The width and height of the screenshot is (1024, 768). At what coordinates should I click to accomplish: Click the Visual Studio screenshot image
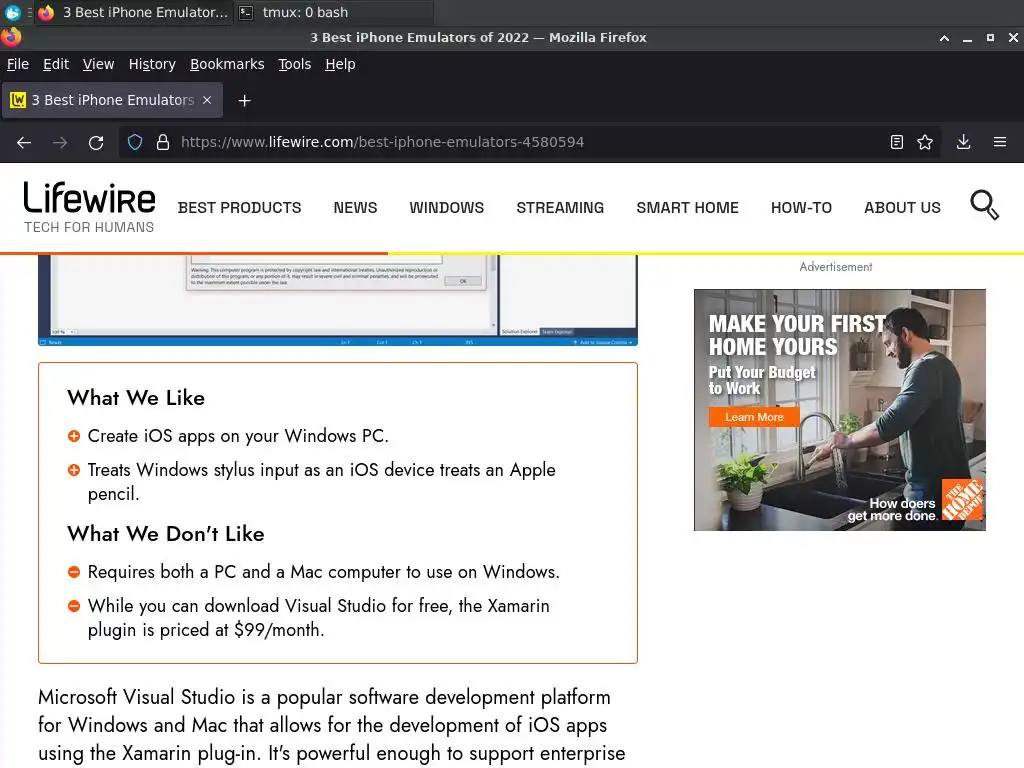(x=338, y=300)
